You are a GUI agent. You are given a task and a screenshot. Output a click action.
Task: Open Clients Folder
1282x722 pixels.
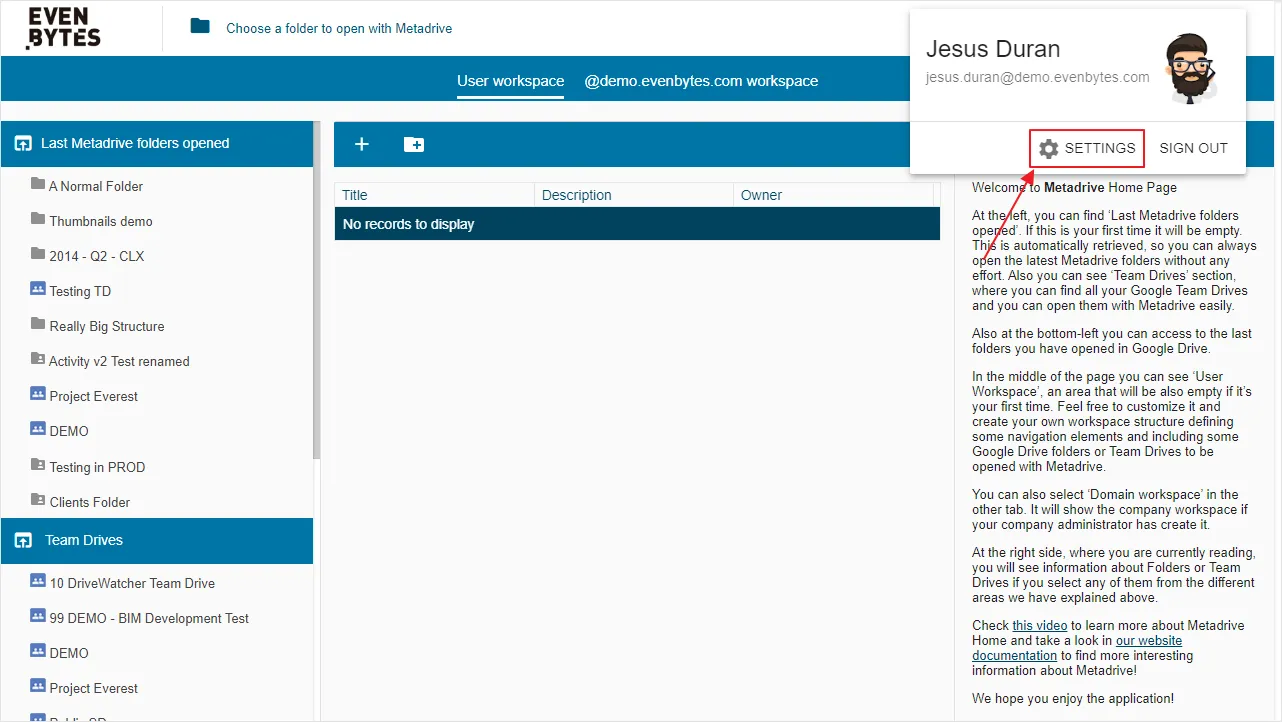[x=90, y=502]
